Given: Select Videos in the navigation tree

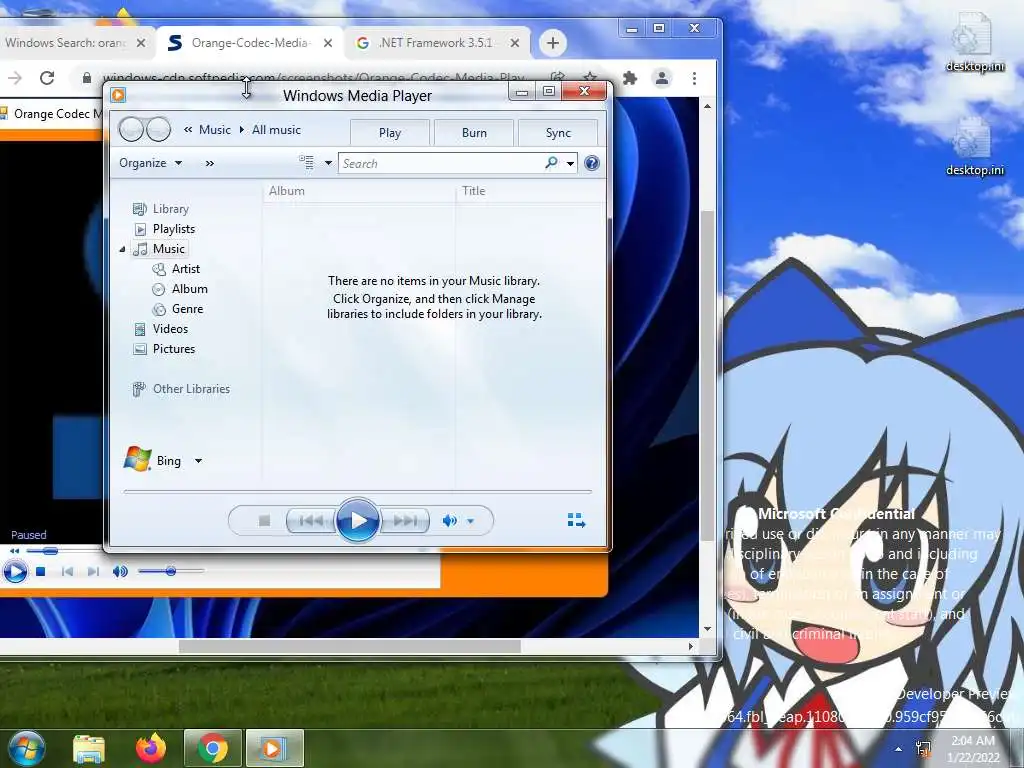Looking at the screenshot, I should pos(161,328).
